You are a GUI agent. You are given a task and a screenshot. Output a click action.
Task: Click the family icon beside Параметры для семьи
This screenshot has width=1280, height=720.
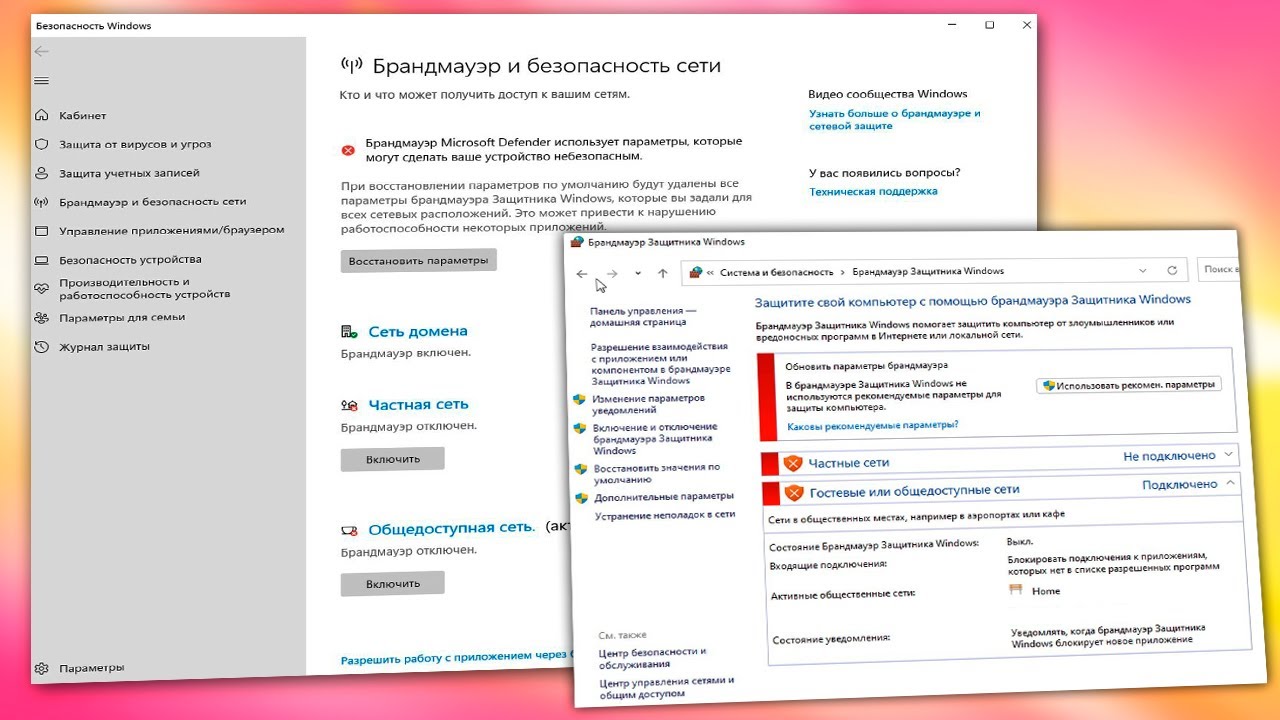click(41, 318)
